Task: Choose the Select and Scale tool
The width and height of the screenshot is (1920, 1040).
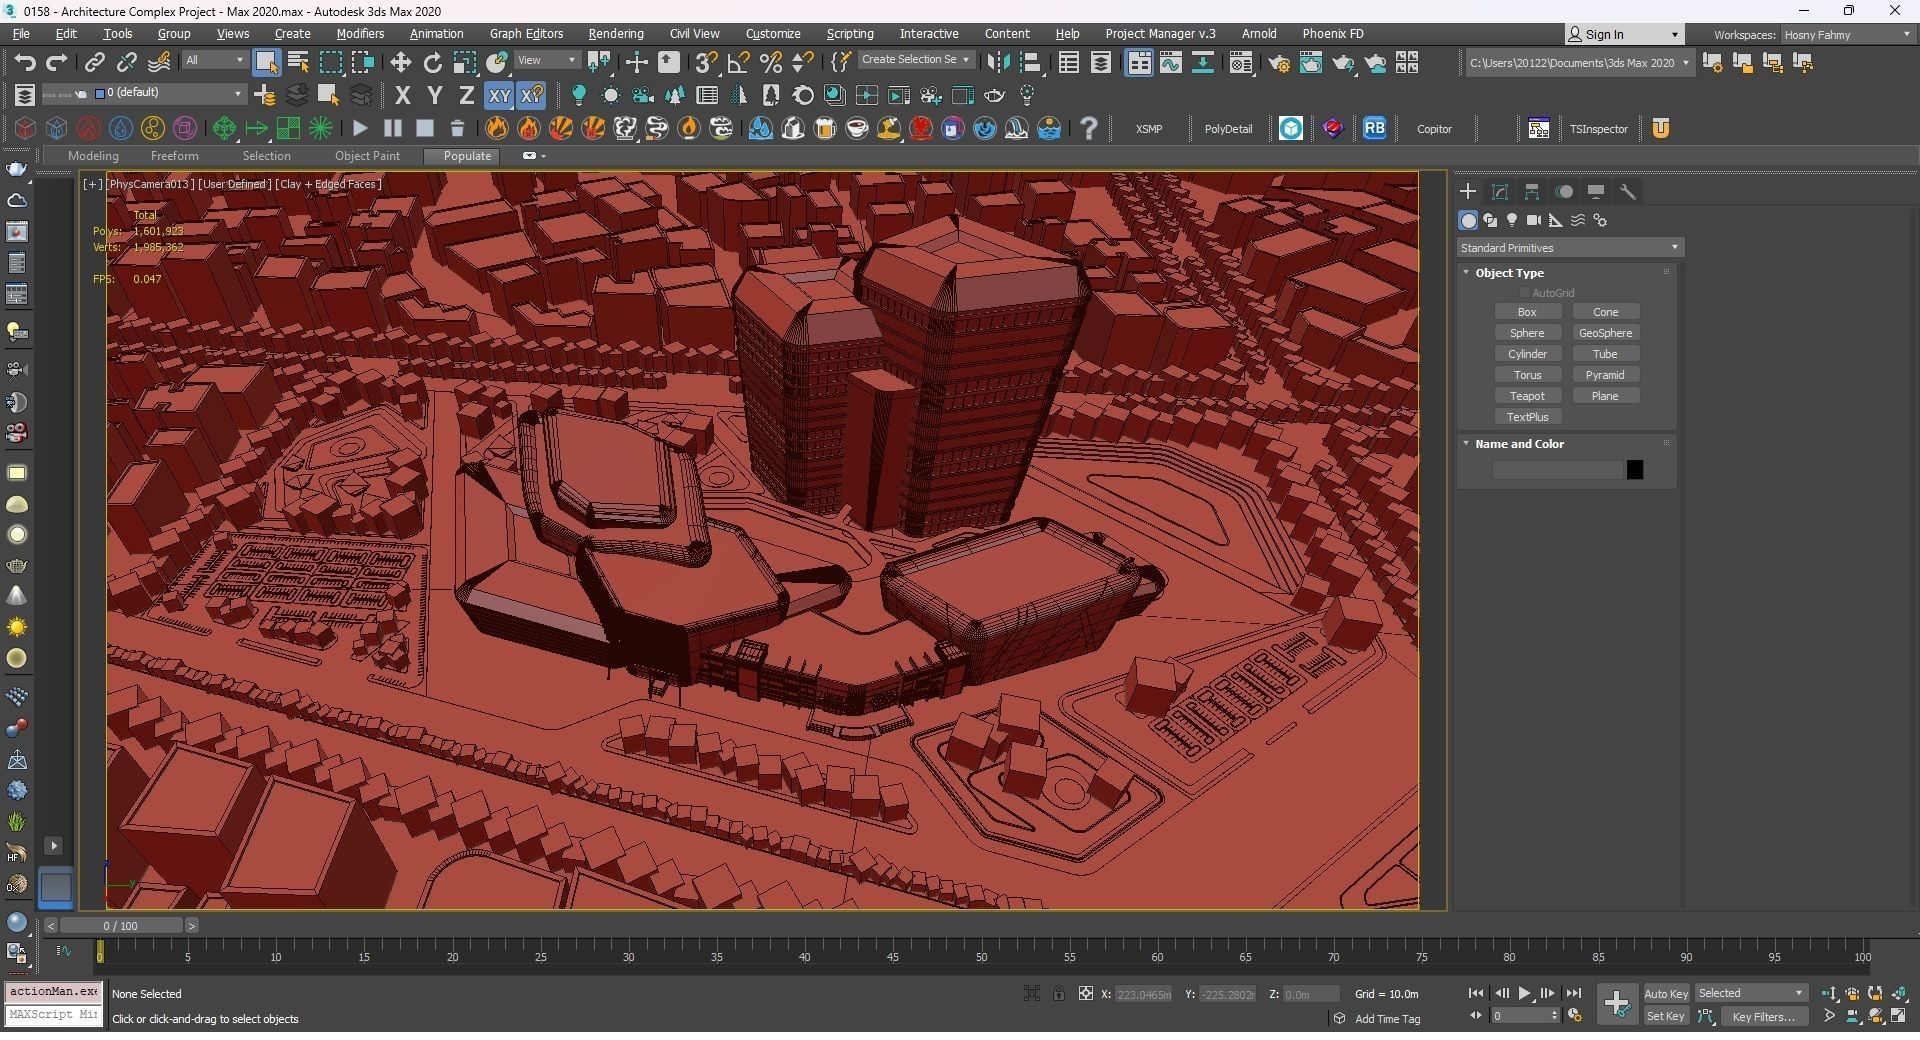Action: 465,63
